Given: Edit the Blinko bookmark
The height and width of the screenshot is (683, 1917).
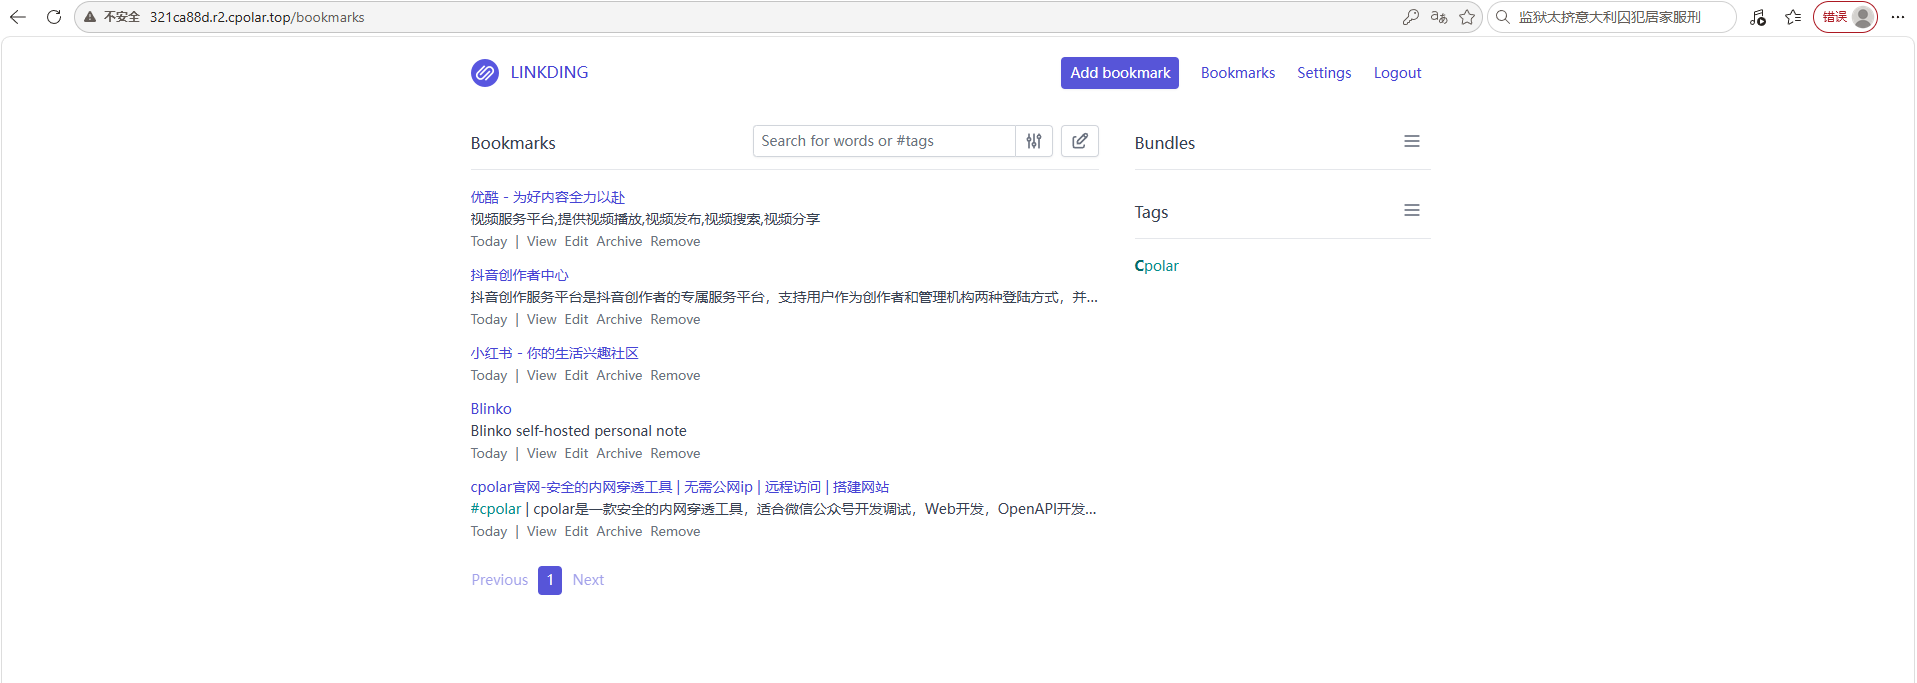Looking at the screenshot, I should 576,453.
